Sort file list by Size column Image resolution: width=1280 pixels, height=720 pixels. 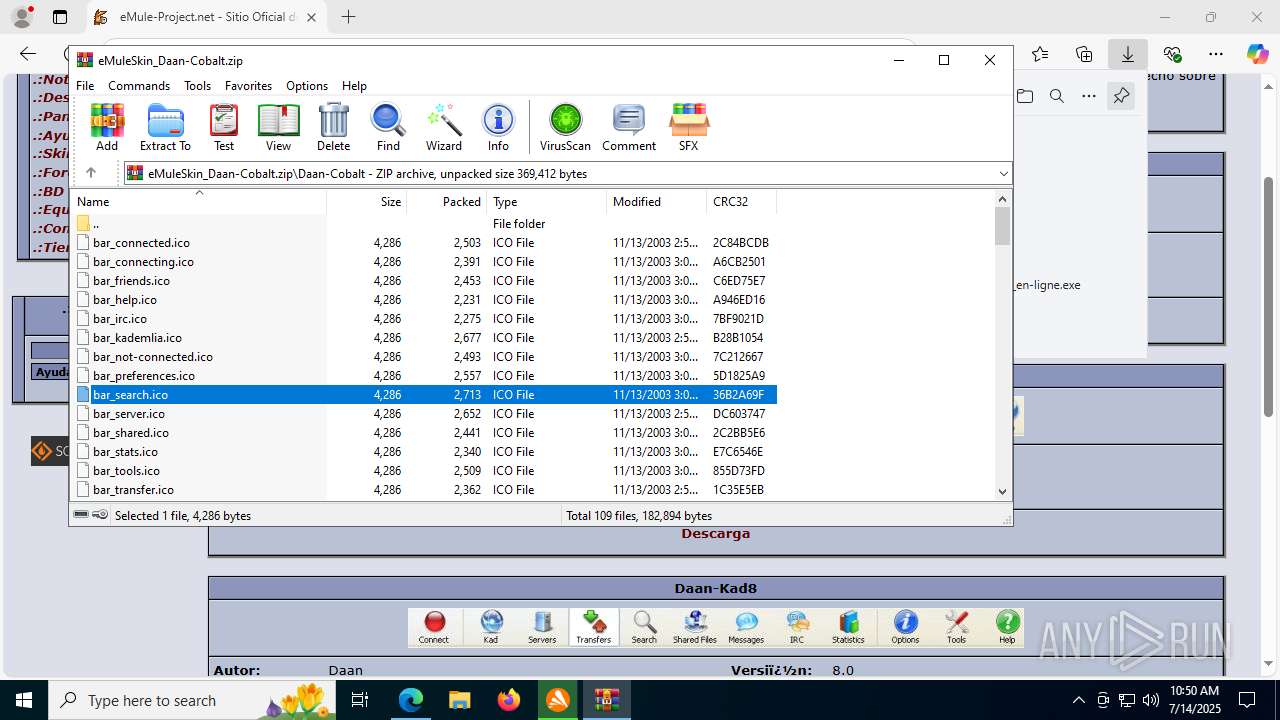pos(366,201)
